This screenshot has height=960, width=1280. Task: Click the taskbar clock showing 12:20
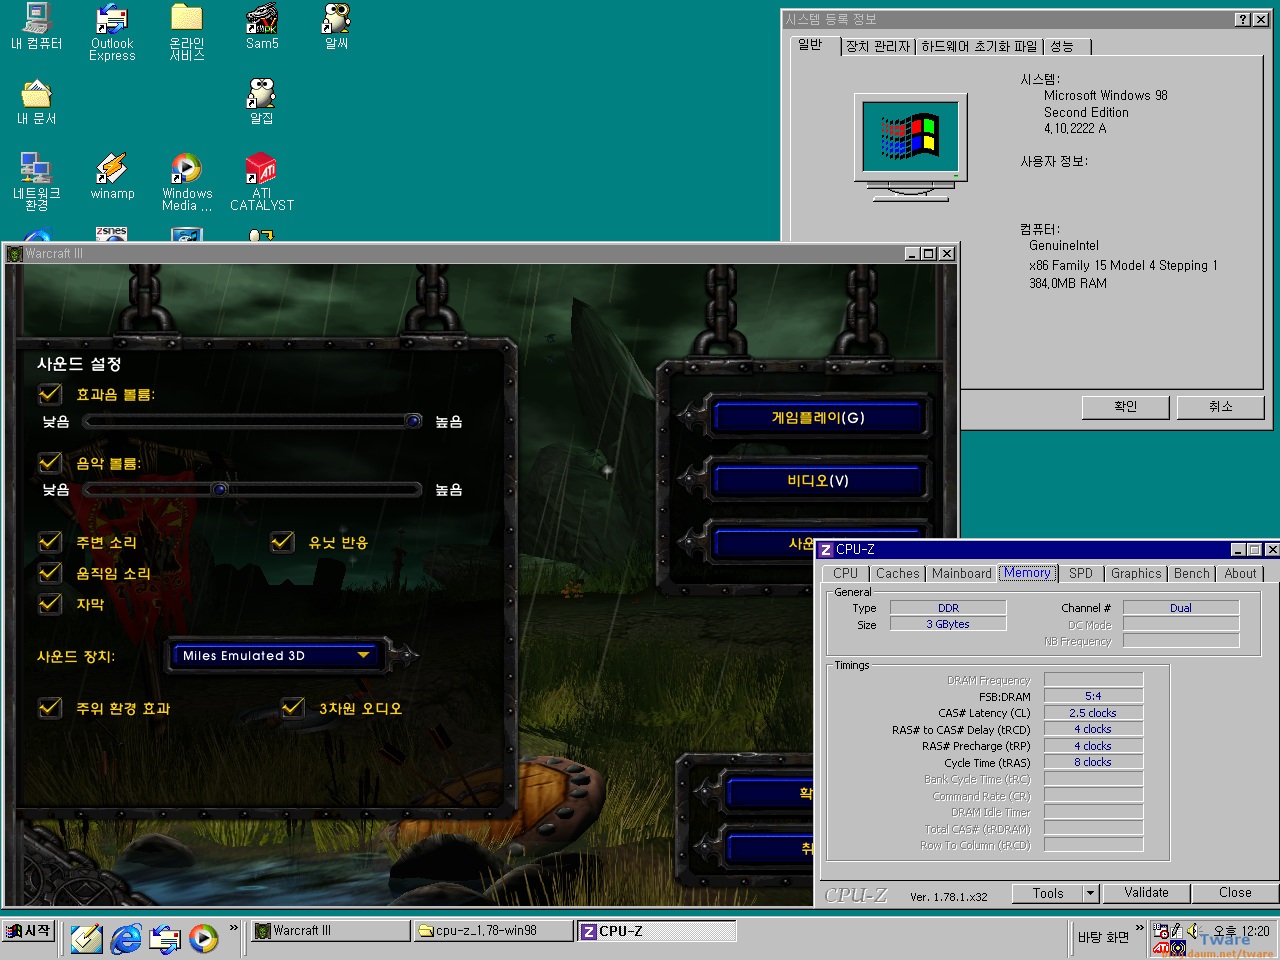(x=1241, y=931)
